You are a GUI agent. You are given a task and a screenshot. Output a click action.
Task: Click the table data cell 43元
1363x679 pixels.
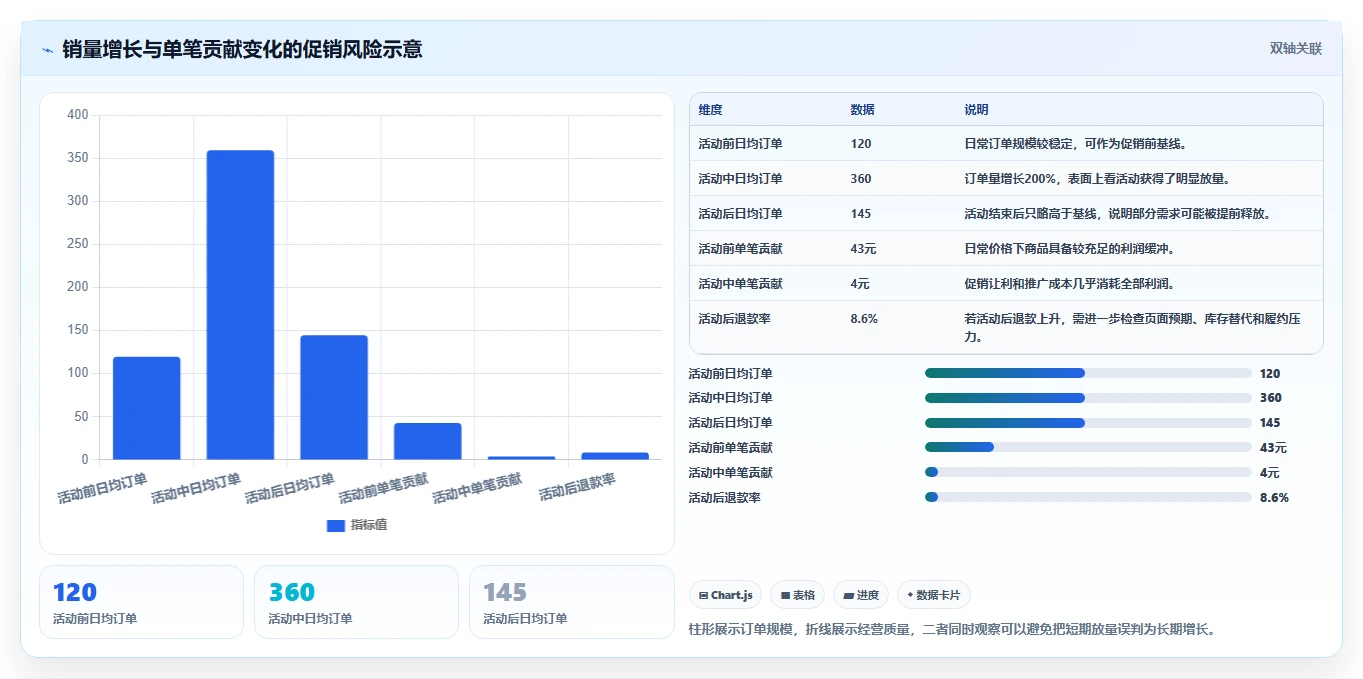click(863, 249)
